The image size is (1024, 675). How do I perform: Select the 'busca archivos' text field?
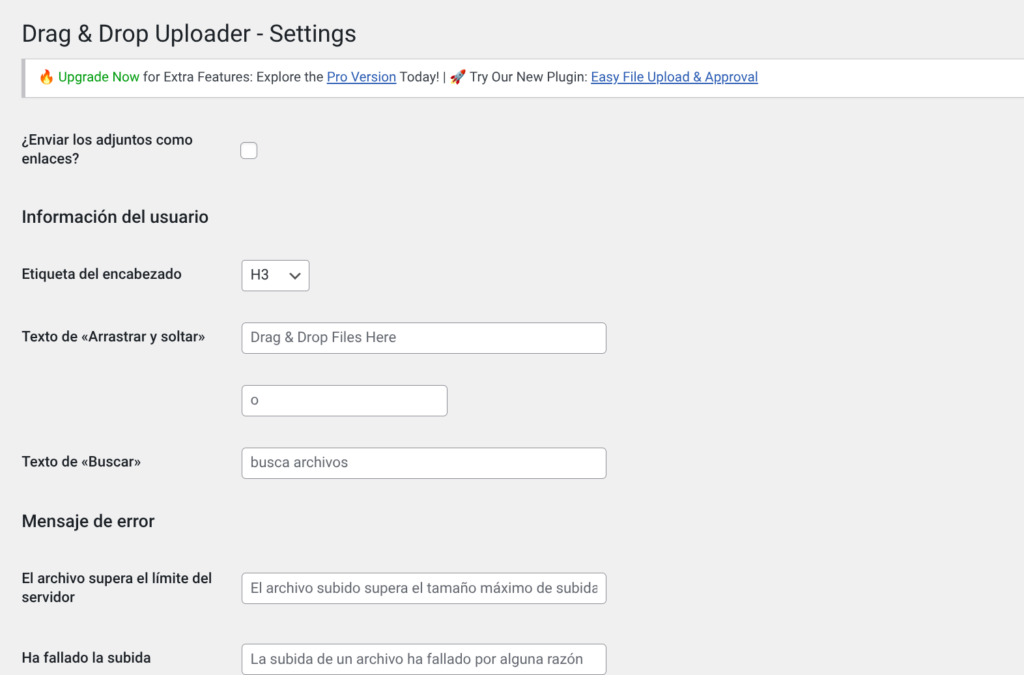[424, 463]
